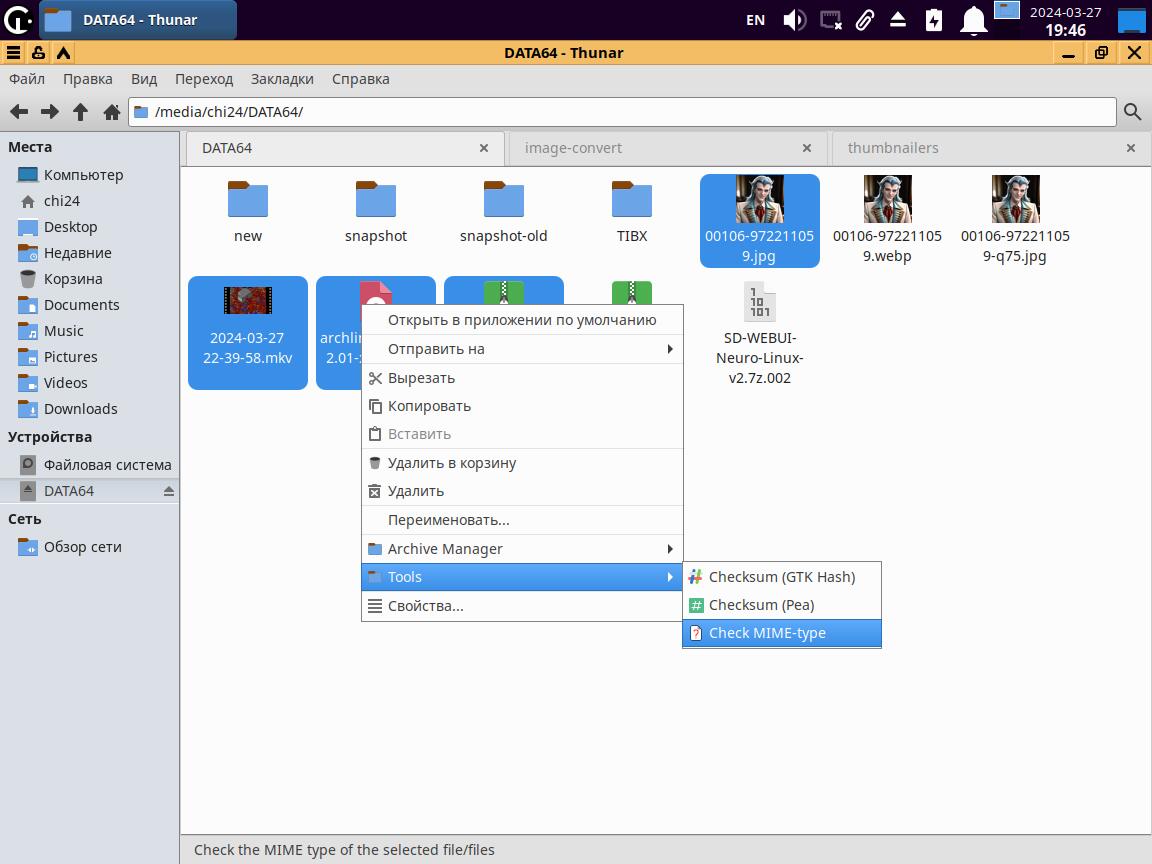This screenshot has height=864, width=1152.
Task: Close the DATA64 tab
Action: tap(484, 148)
